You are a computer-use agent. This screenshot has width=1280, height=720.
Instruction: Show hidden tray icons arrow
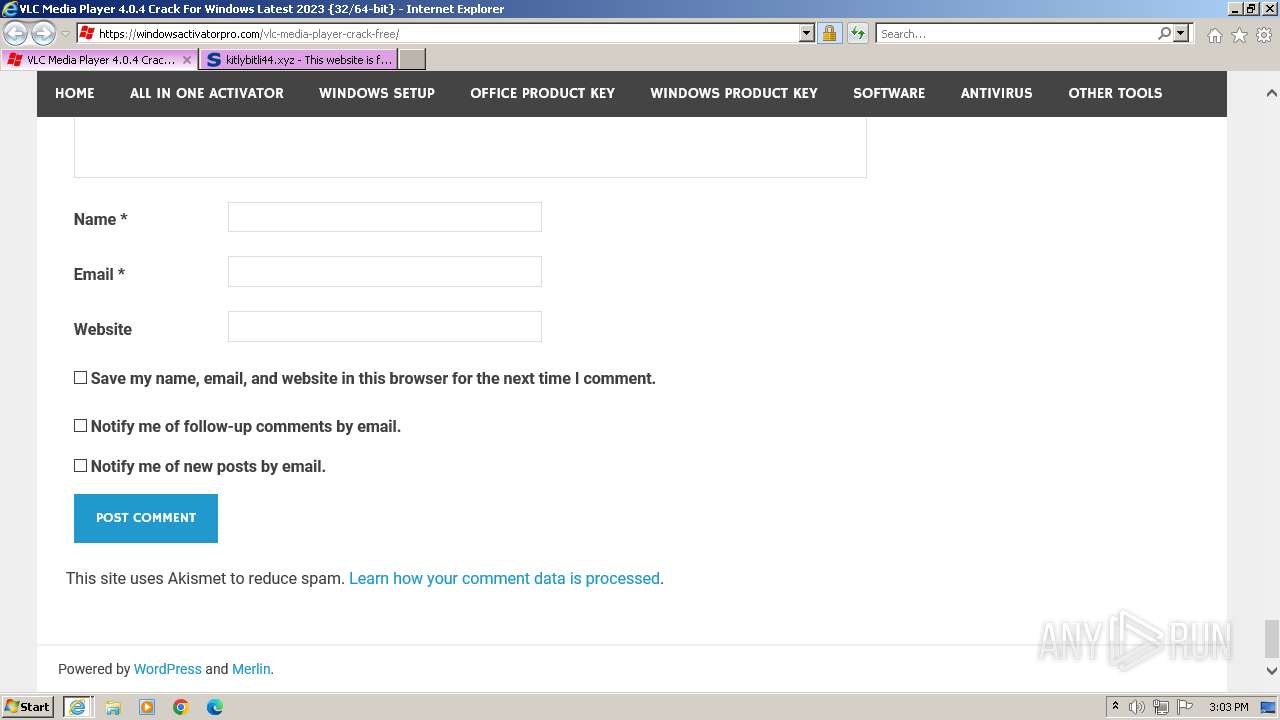pyautogui.click(x=1116, y=707)
